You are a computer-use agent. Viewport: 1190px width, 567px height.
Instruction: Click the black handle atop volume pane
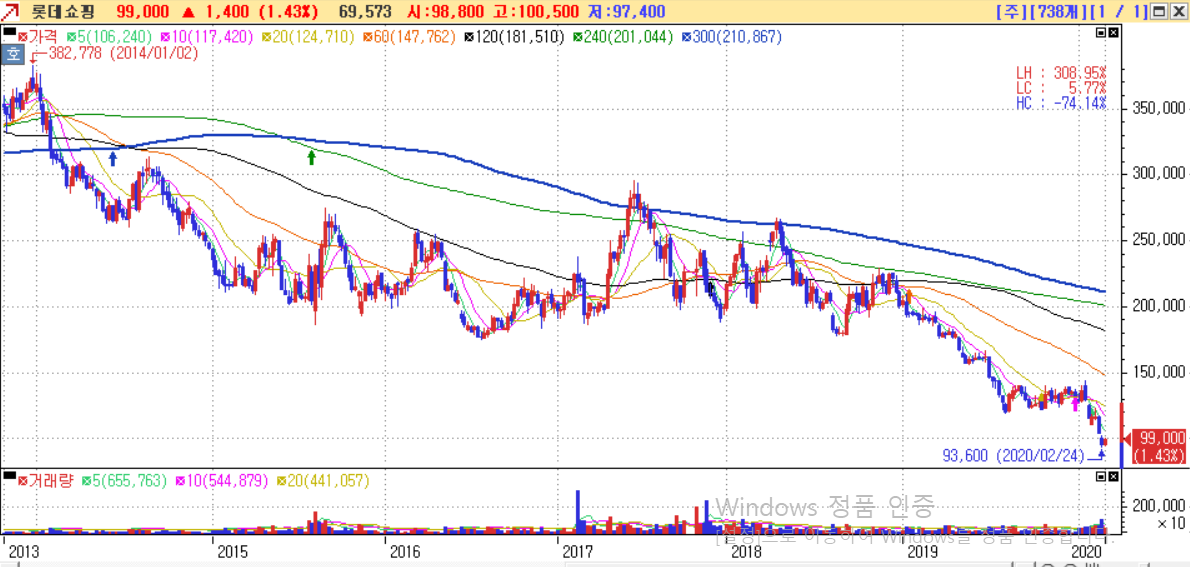click(x=8, y=476)
